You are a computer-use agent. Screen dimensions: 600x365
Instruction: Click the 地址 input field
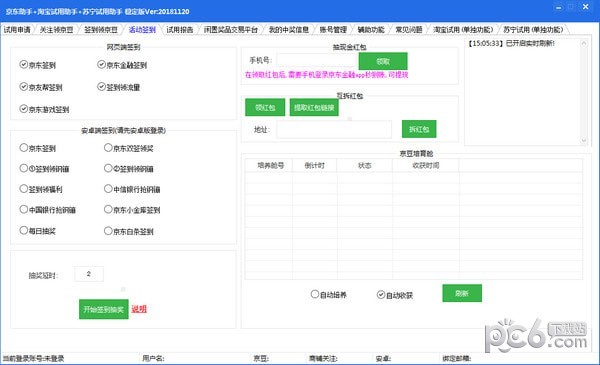coord(334,129)
